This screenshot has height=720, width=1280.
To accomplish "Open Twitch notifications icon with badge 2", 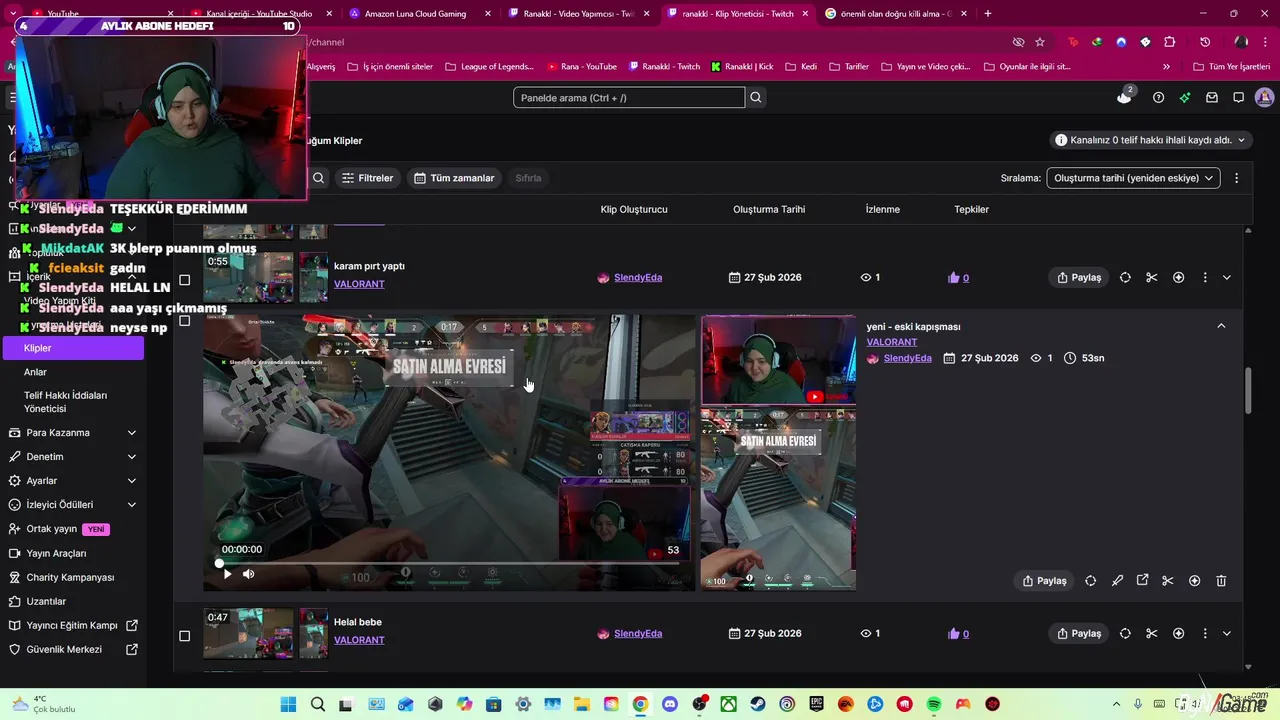I will coord(1125,96).
